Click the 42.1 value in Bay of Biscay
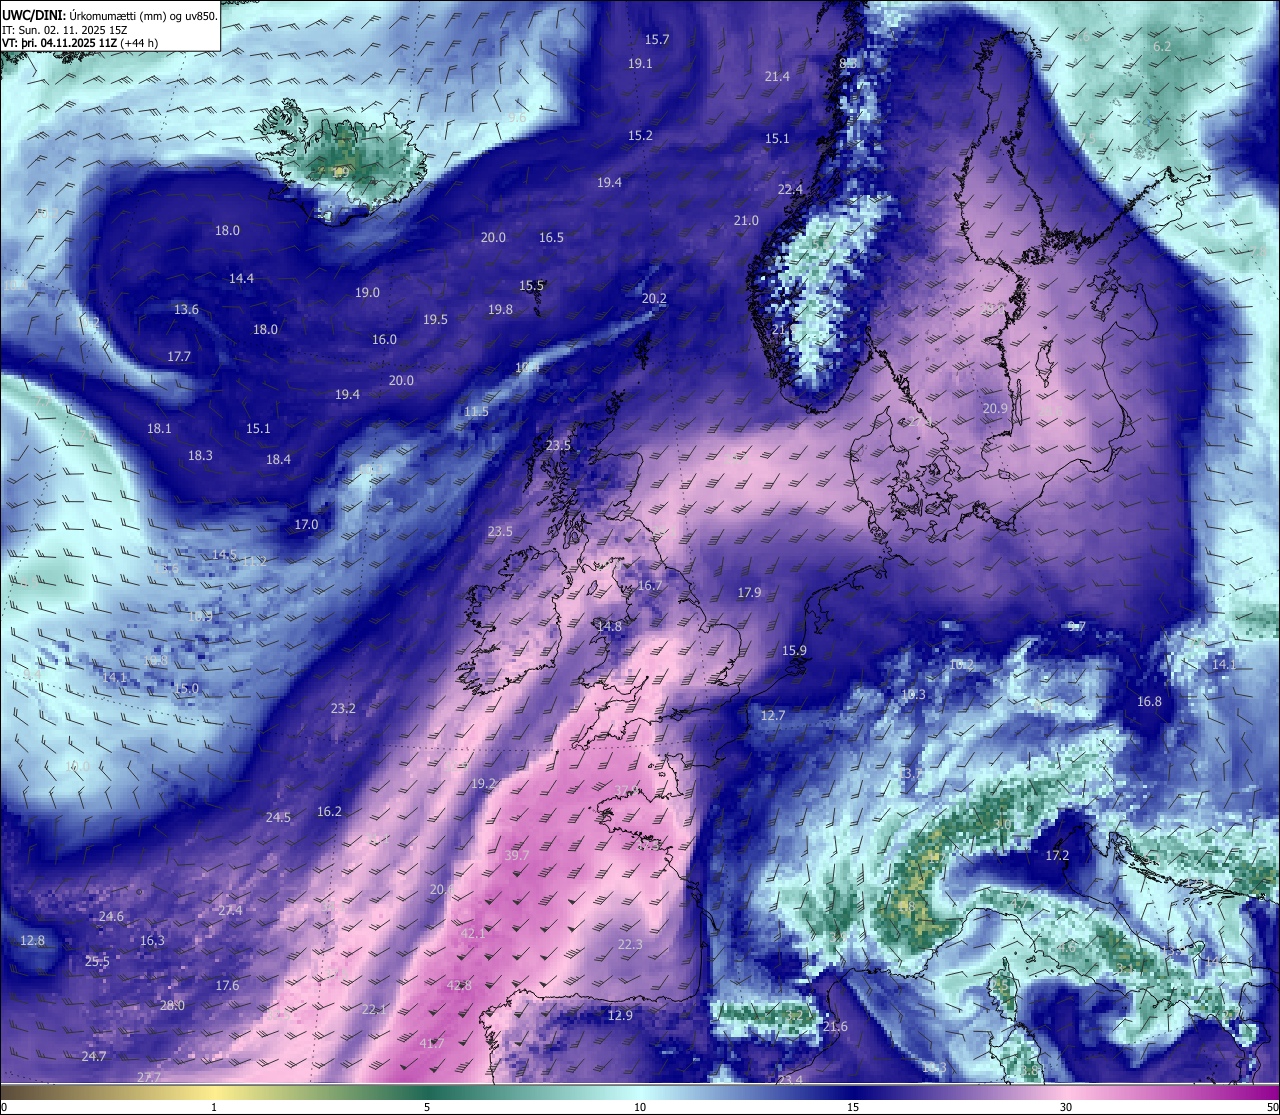1280x1115 pixels. 473,933
